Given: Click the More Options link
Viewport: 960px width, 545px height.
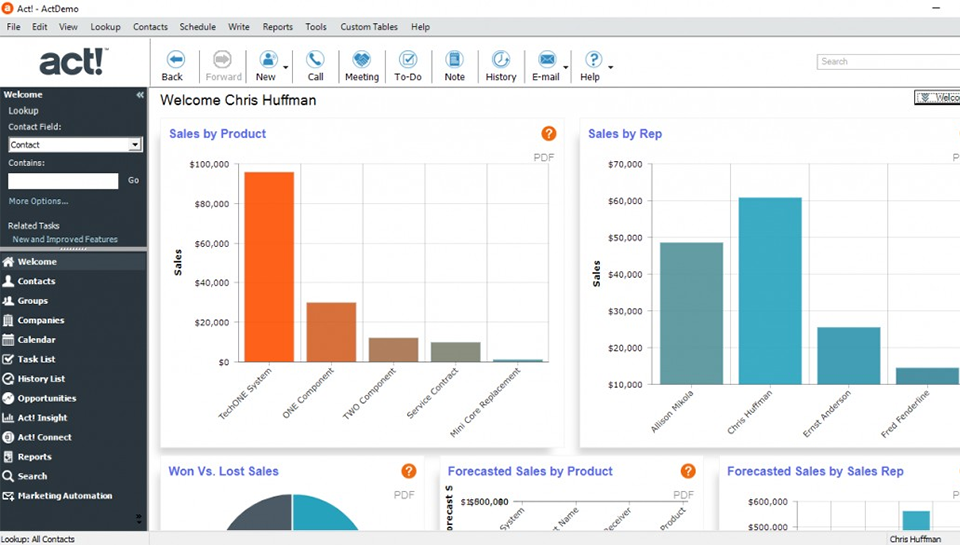Looking at the screenshot, I should 39,201.
